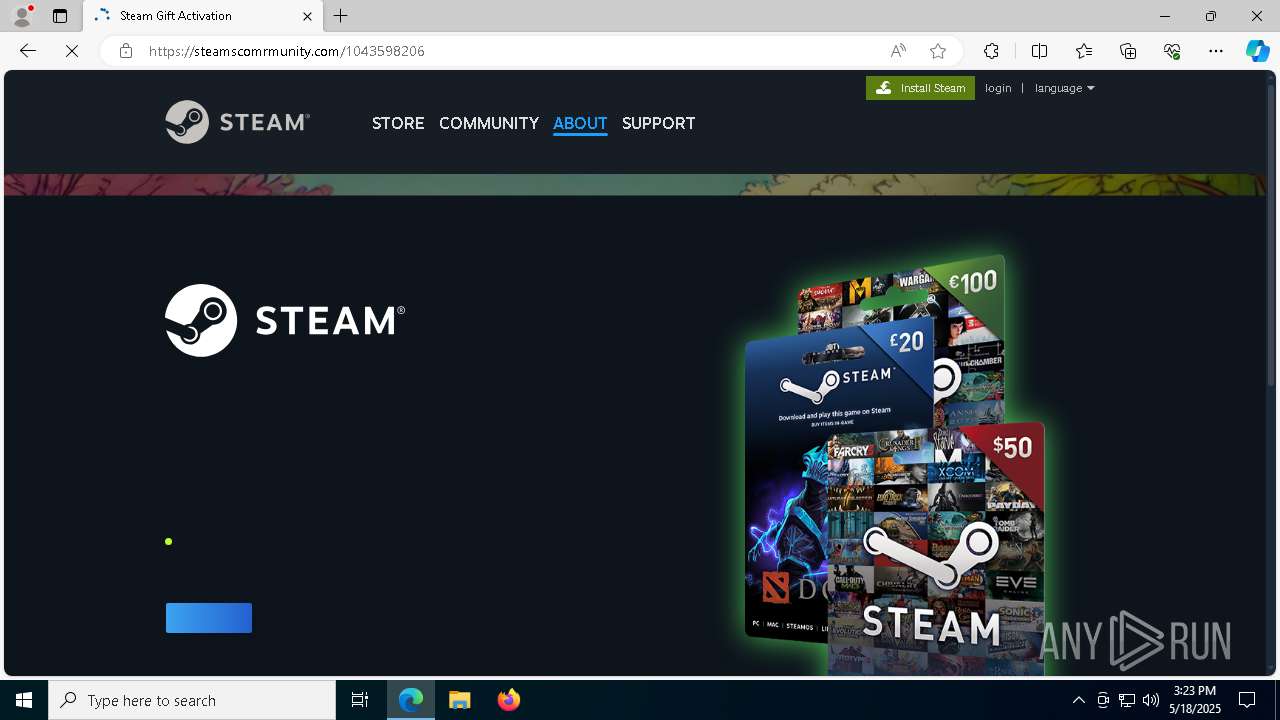Click the large Steam logo on page
The height and width of the screenshot is (720, 1280).
tap(285, 320)
